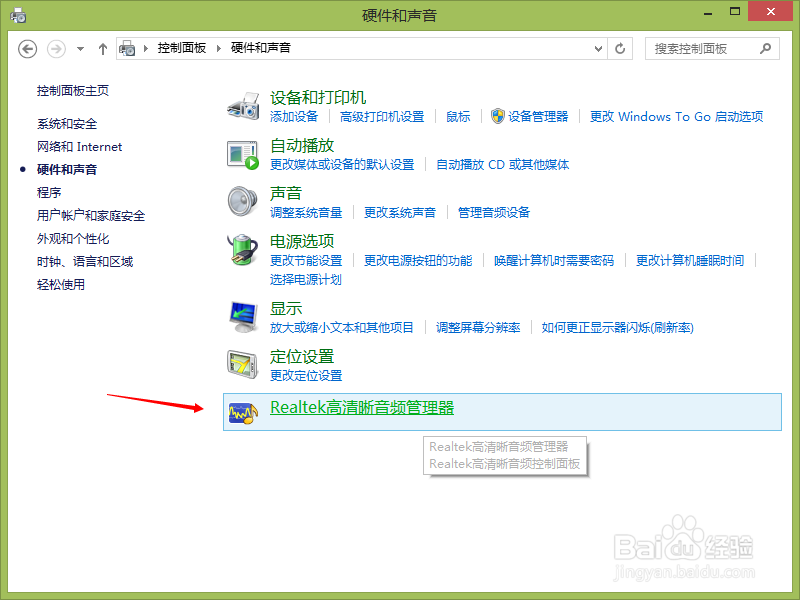
Task: Open 设备管理器 link
Action: pyautogui.click(x=538, y=116)
